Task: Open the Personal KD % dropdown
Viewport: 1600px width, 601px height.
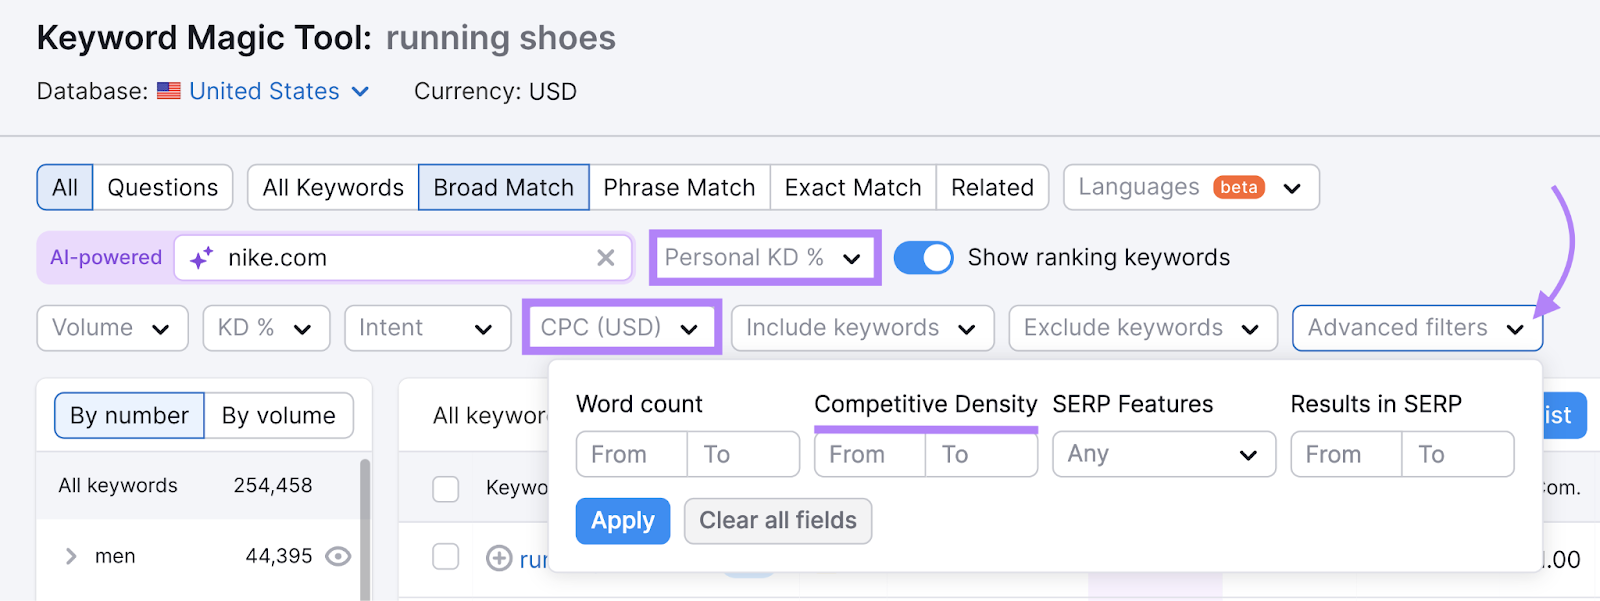Action: pyautogui.click(x=764, y=258)
